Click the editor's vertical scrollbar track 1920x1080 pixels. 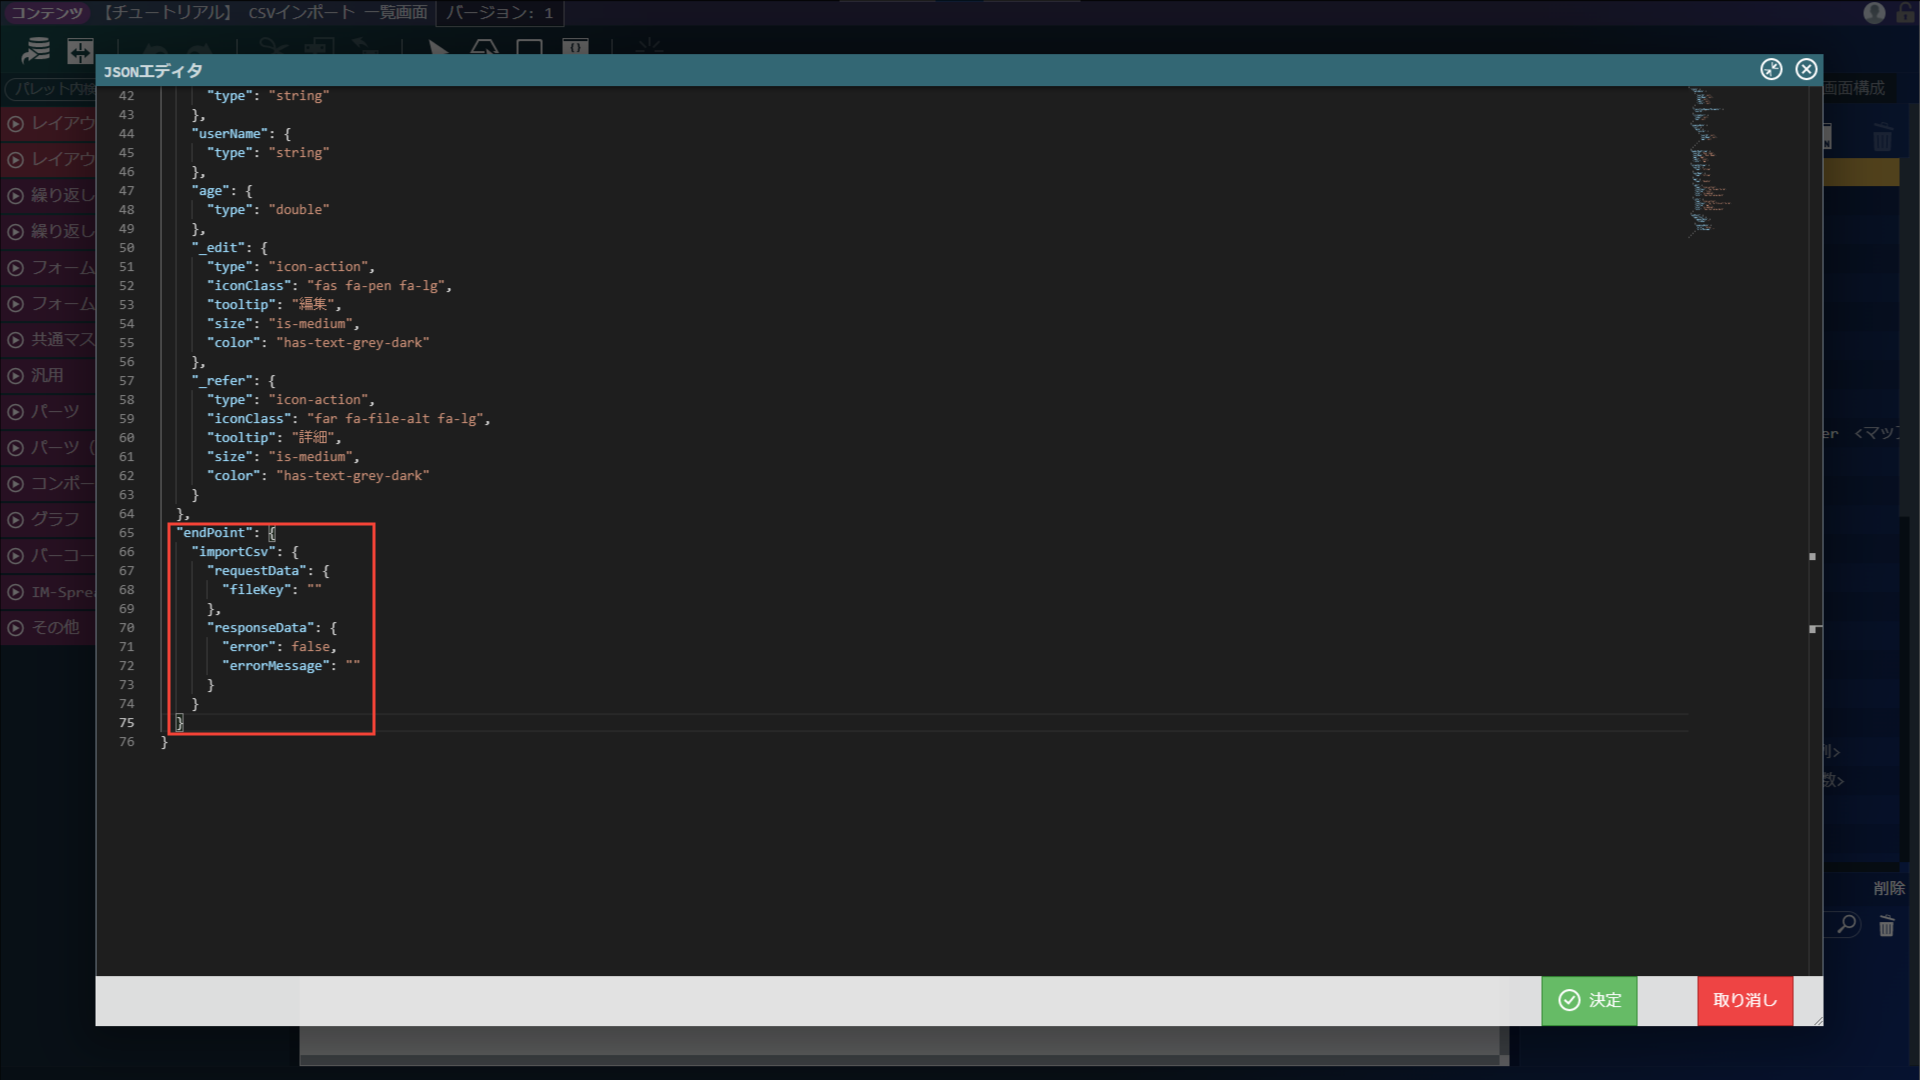[1815, 530]
